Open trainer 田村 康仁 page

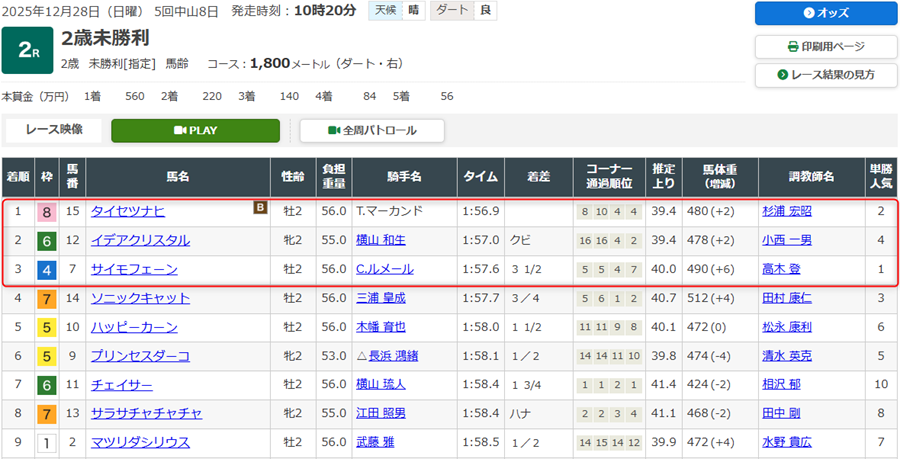pos(786,298)
